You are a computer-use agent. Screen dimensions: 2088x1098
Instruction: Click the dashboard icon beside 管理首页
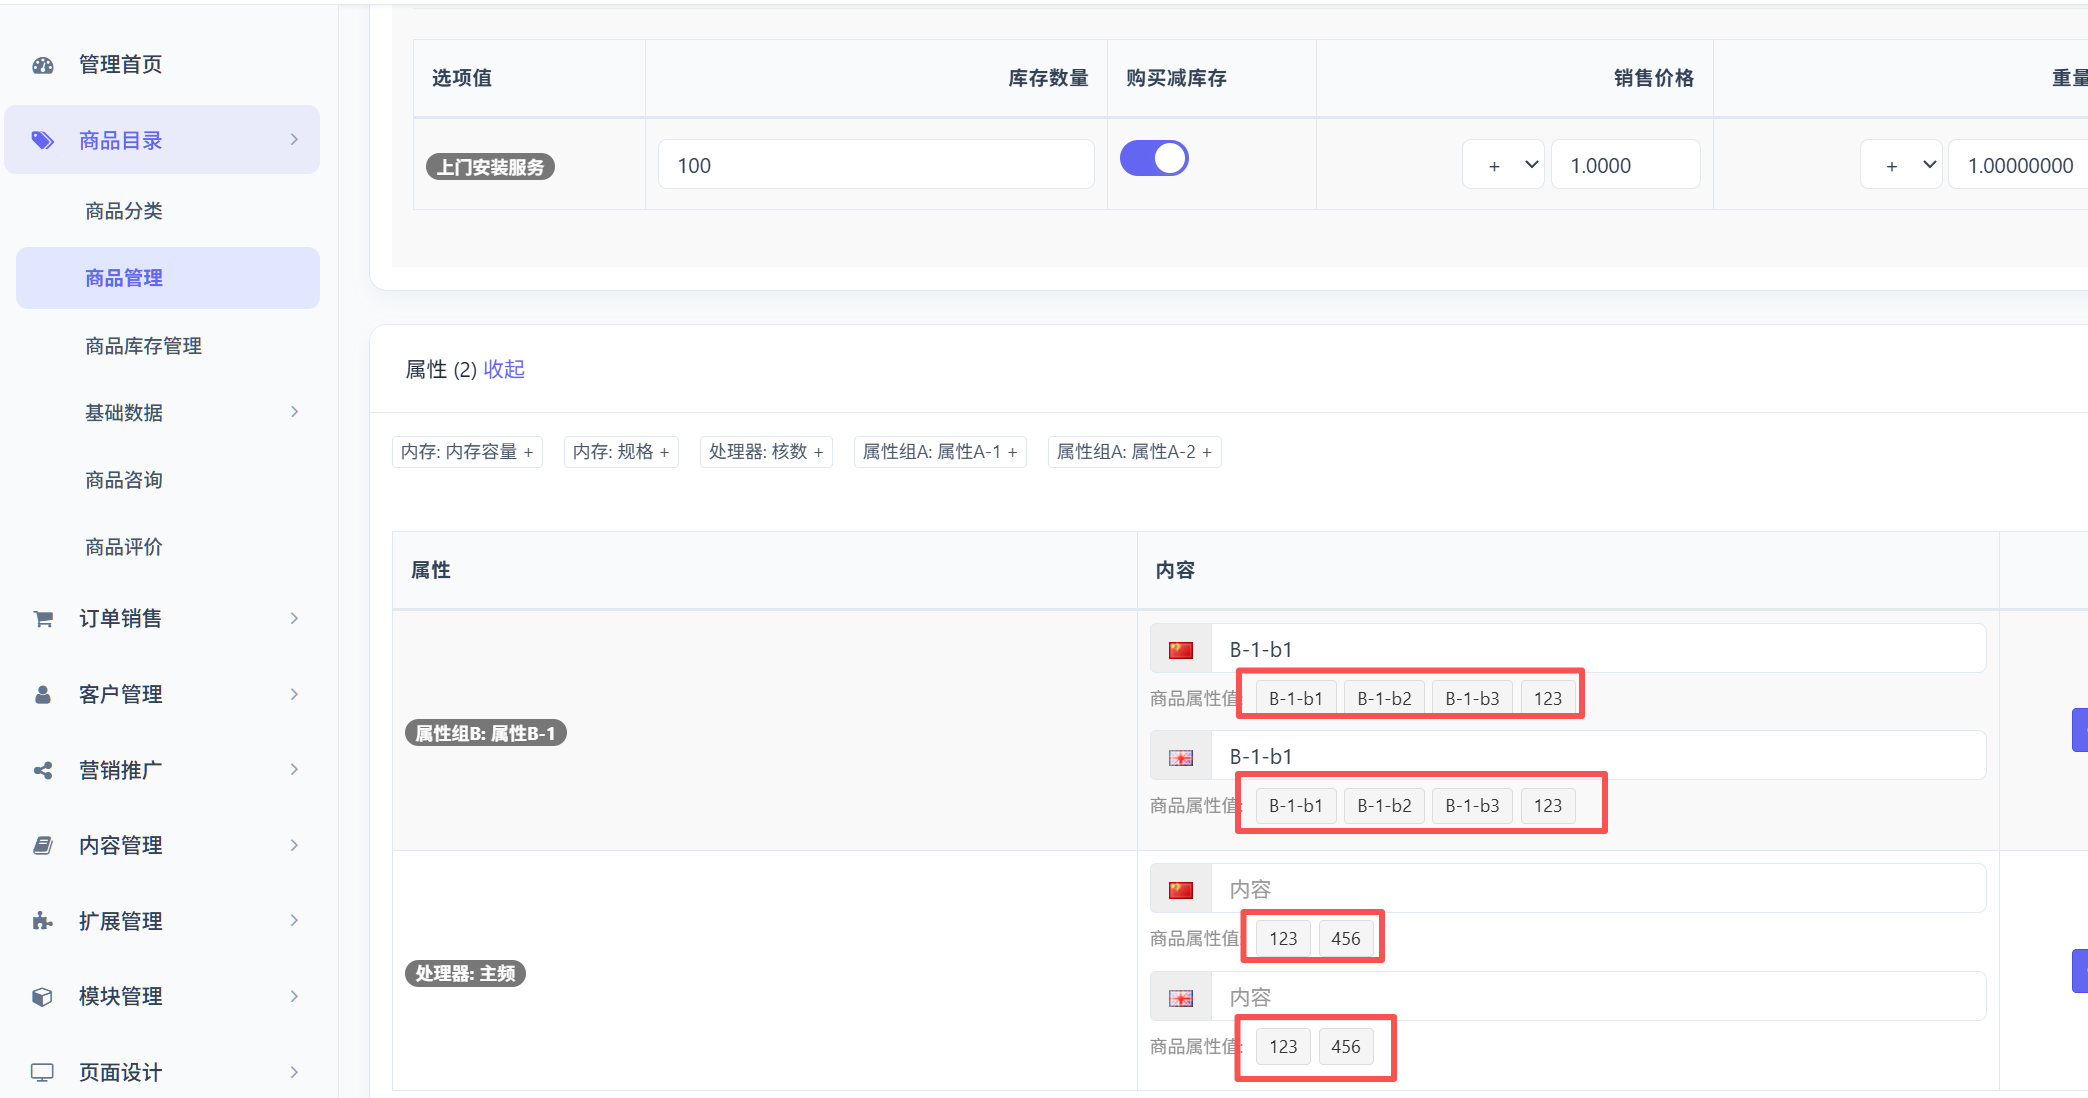click(43, 65)
